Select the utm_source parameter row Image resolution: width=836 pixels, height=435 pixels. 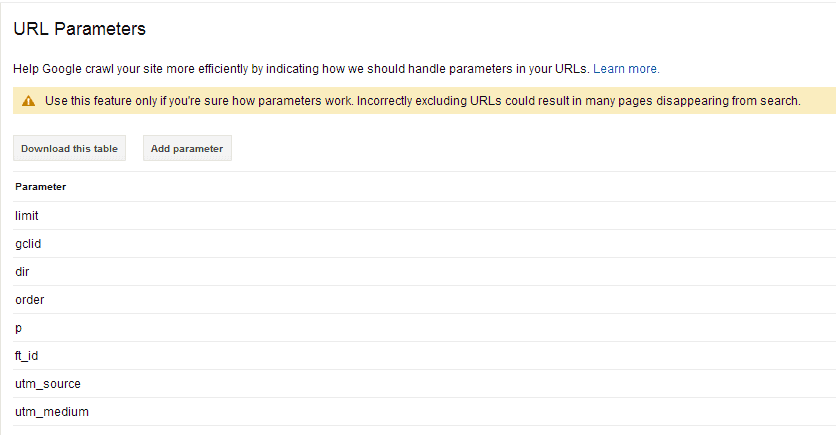point(424,384)
